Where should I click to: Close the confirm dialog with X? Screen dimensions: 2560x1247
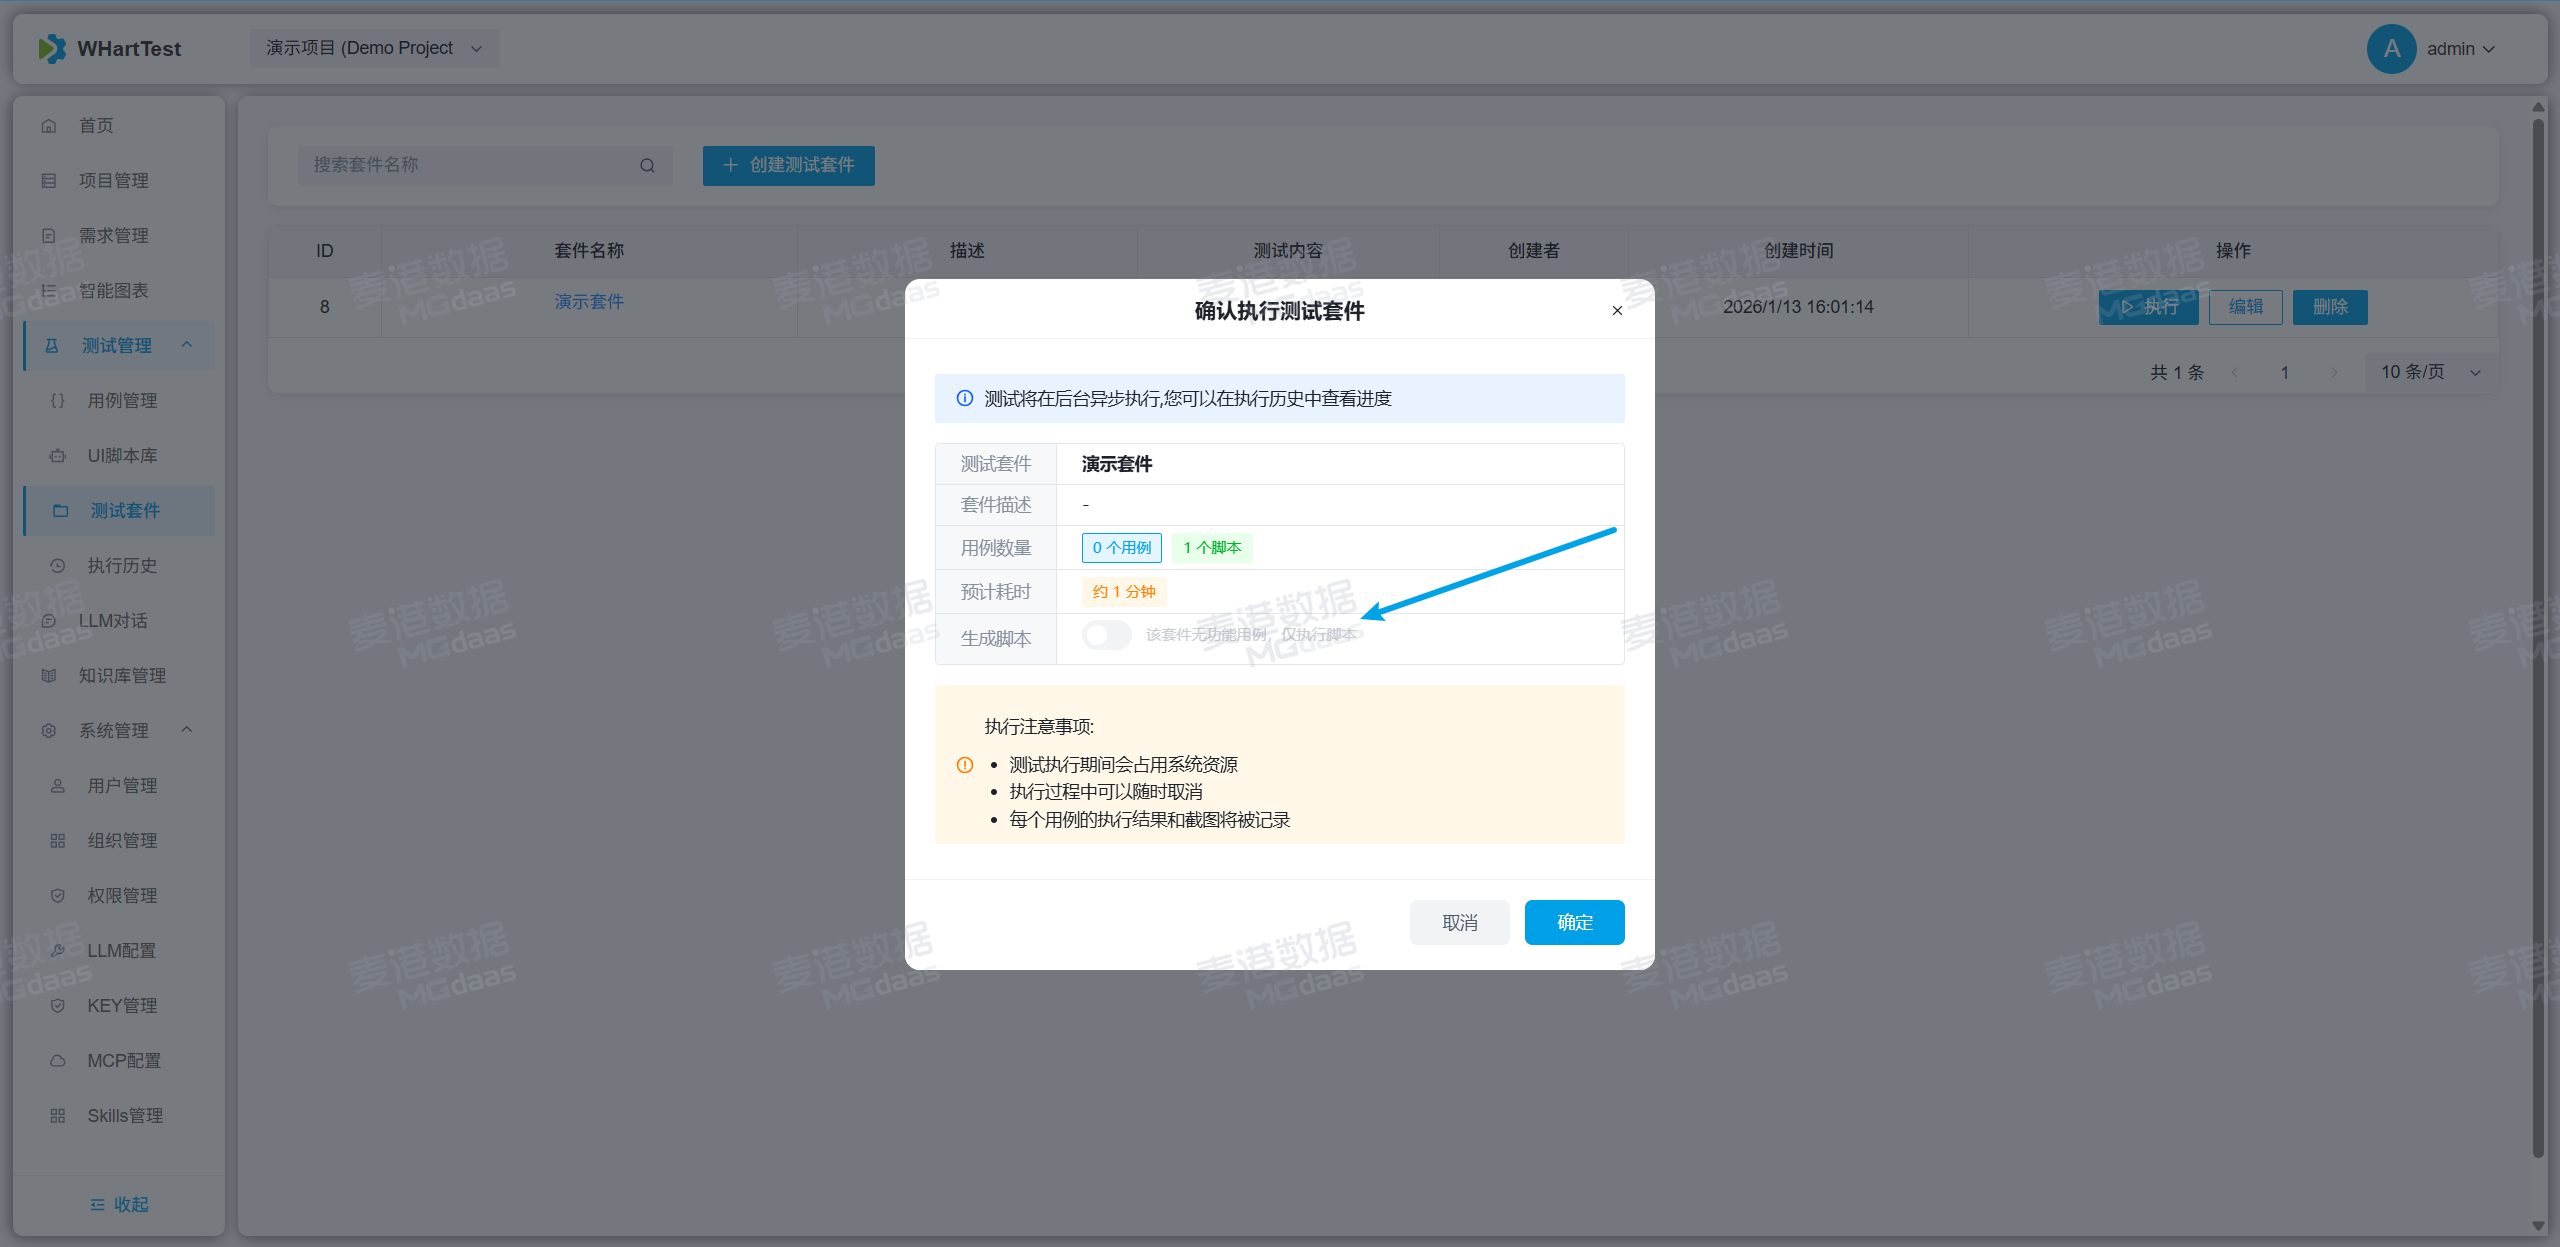point(1617,311)
